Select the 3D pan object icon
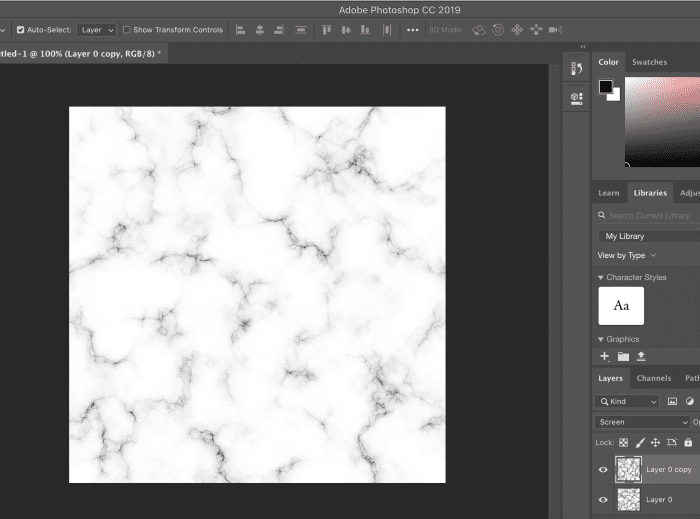The width and height of the screenshot is (700, 519). 517,30
